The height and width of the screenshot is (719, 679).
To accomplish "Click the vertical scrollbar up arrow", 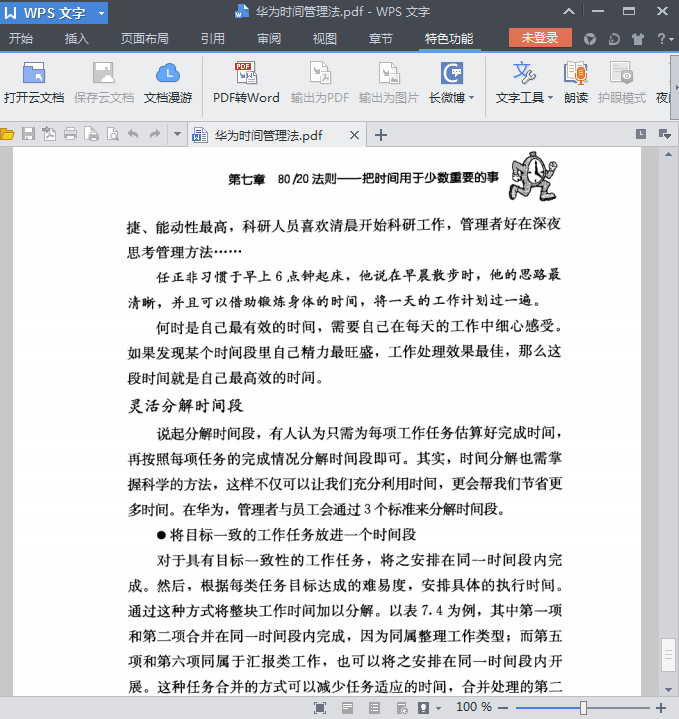I will (x=668, y=155).
